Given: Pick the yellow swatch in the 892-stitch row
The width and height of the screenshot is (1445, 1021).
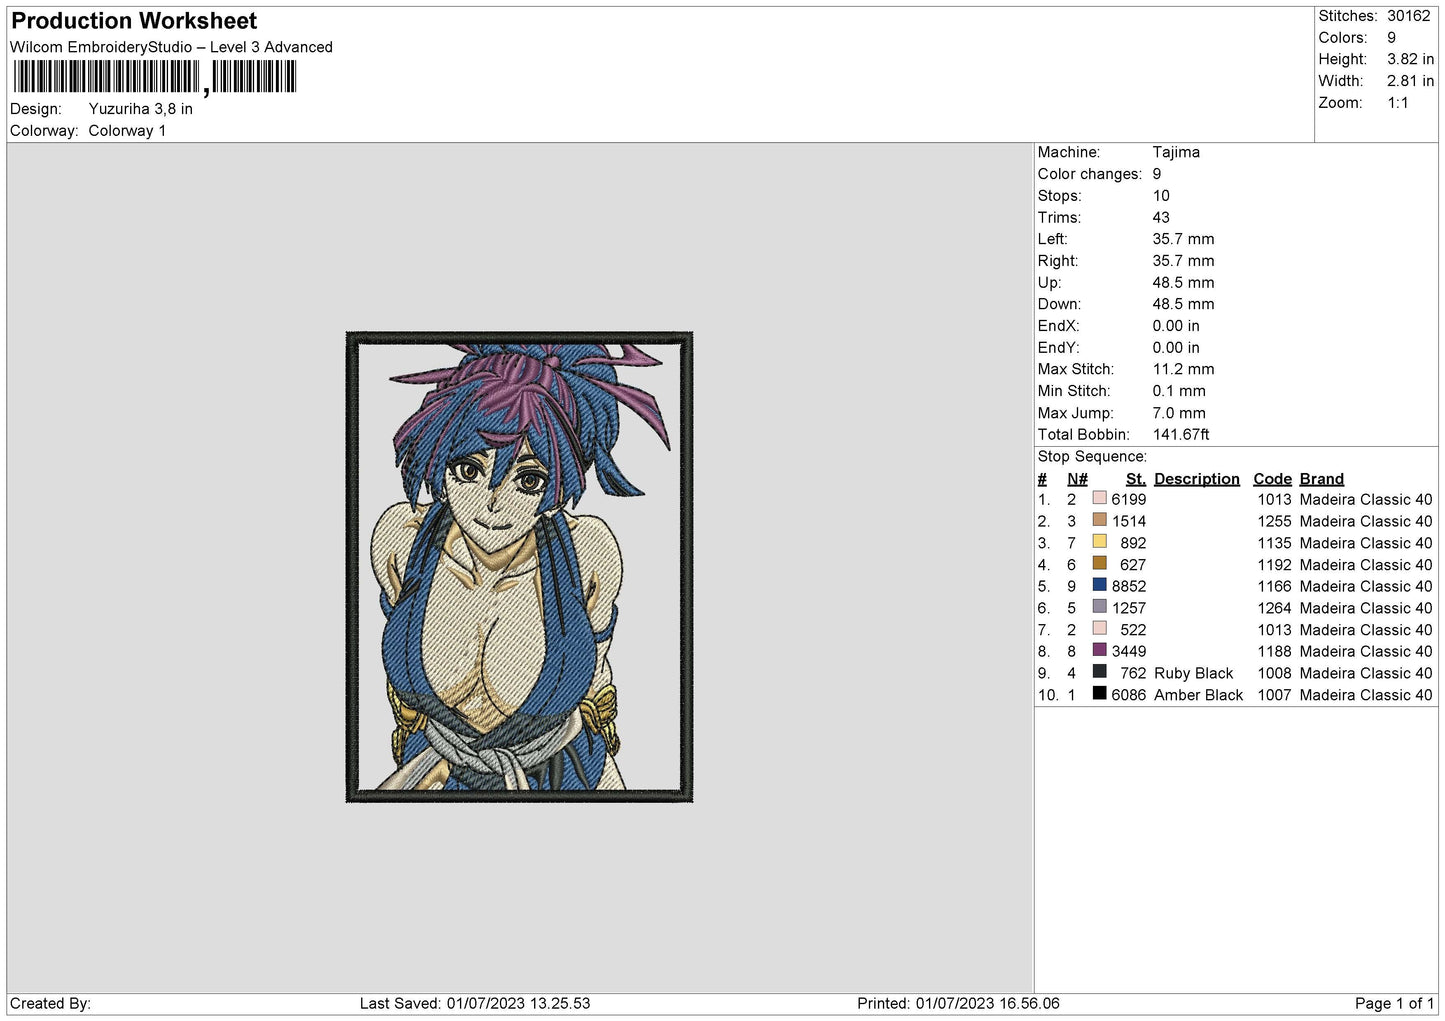Looking at the screenshot, I should (1100, 541).
